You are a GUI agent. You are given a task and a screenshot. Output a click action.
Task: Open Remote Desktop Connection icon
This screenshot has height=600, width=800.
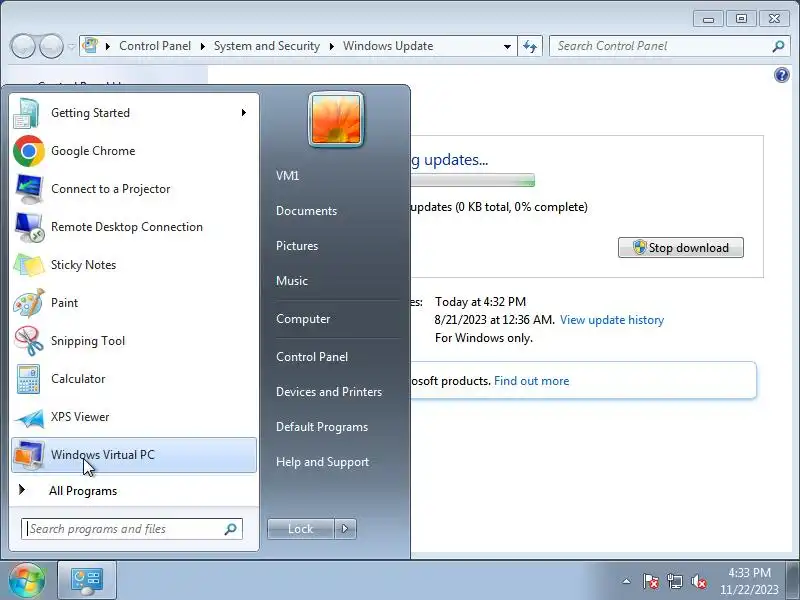click(x=29, y=227)
